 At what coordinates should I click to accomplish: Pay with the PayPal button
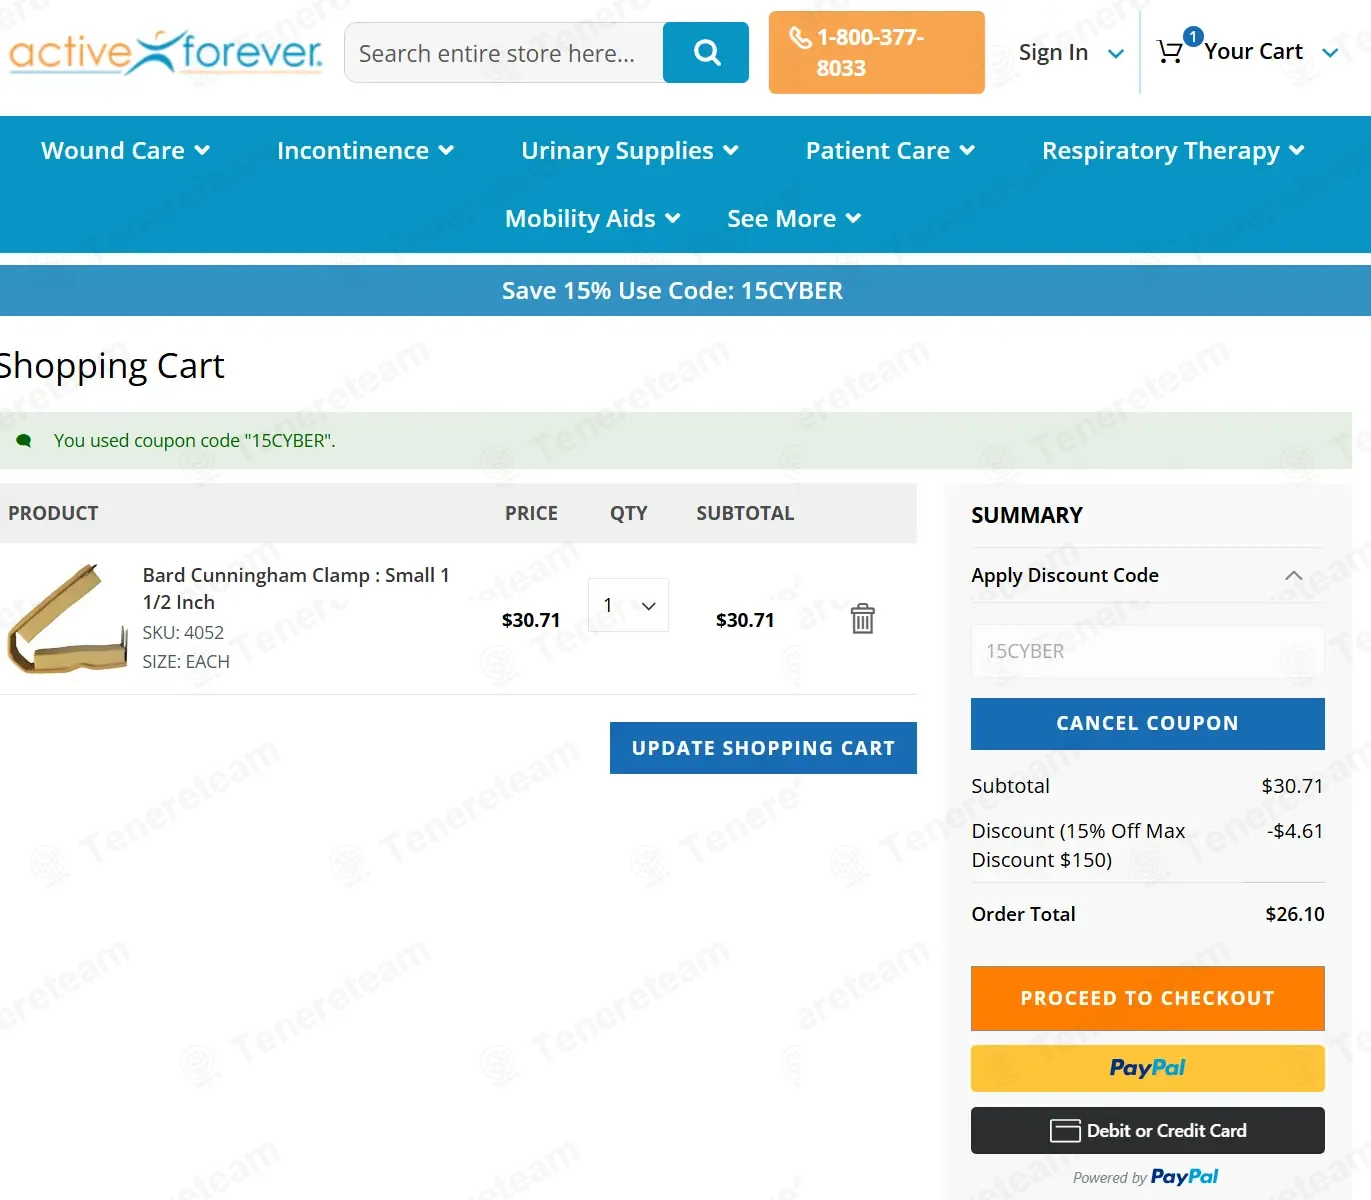point(1147,1068)
